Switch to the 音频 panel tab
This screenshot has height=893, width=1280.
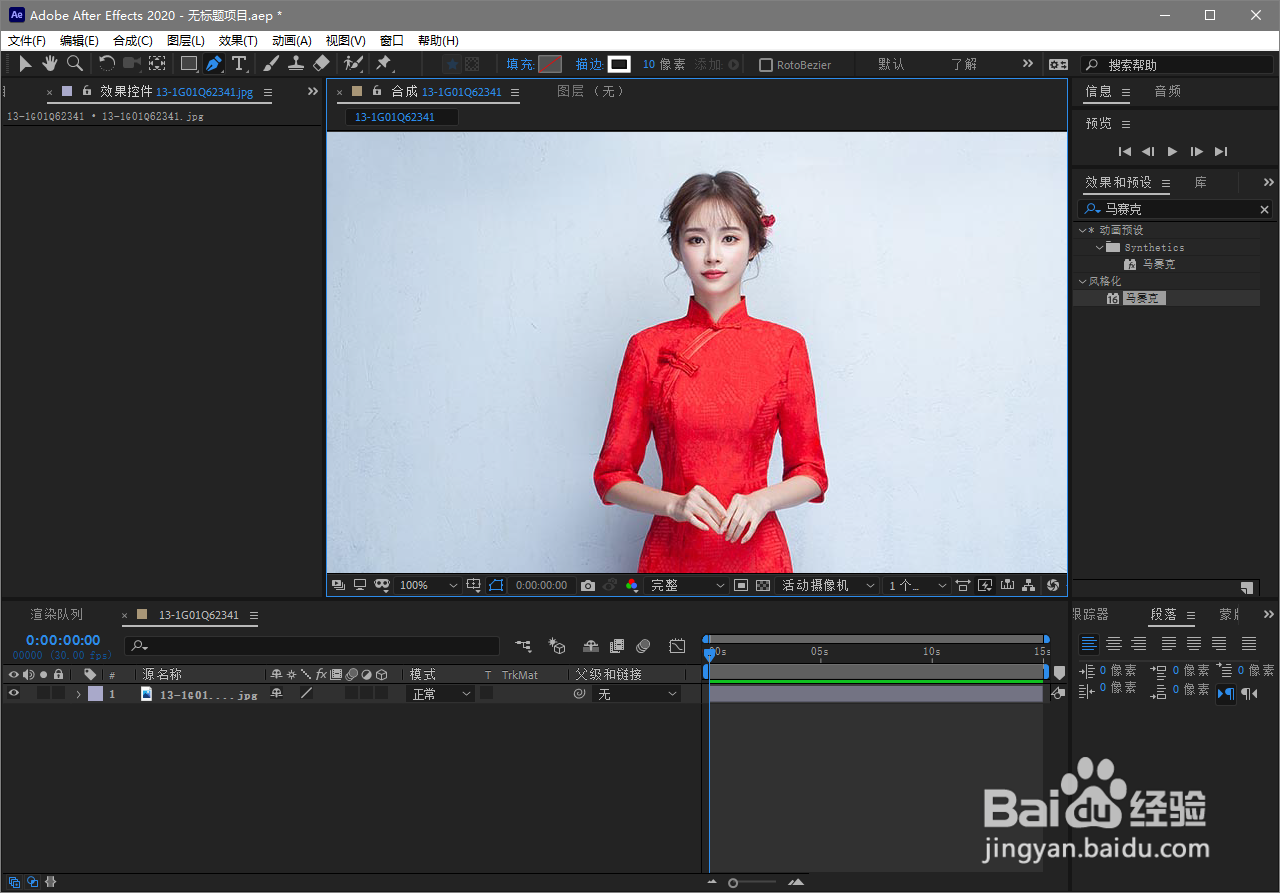1167,91
